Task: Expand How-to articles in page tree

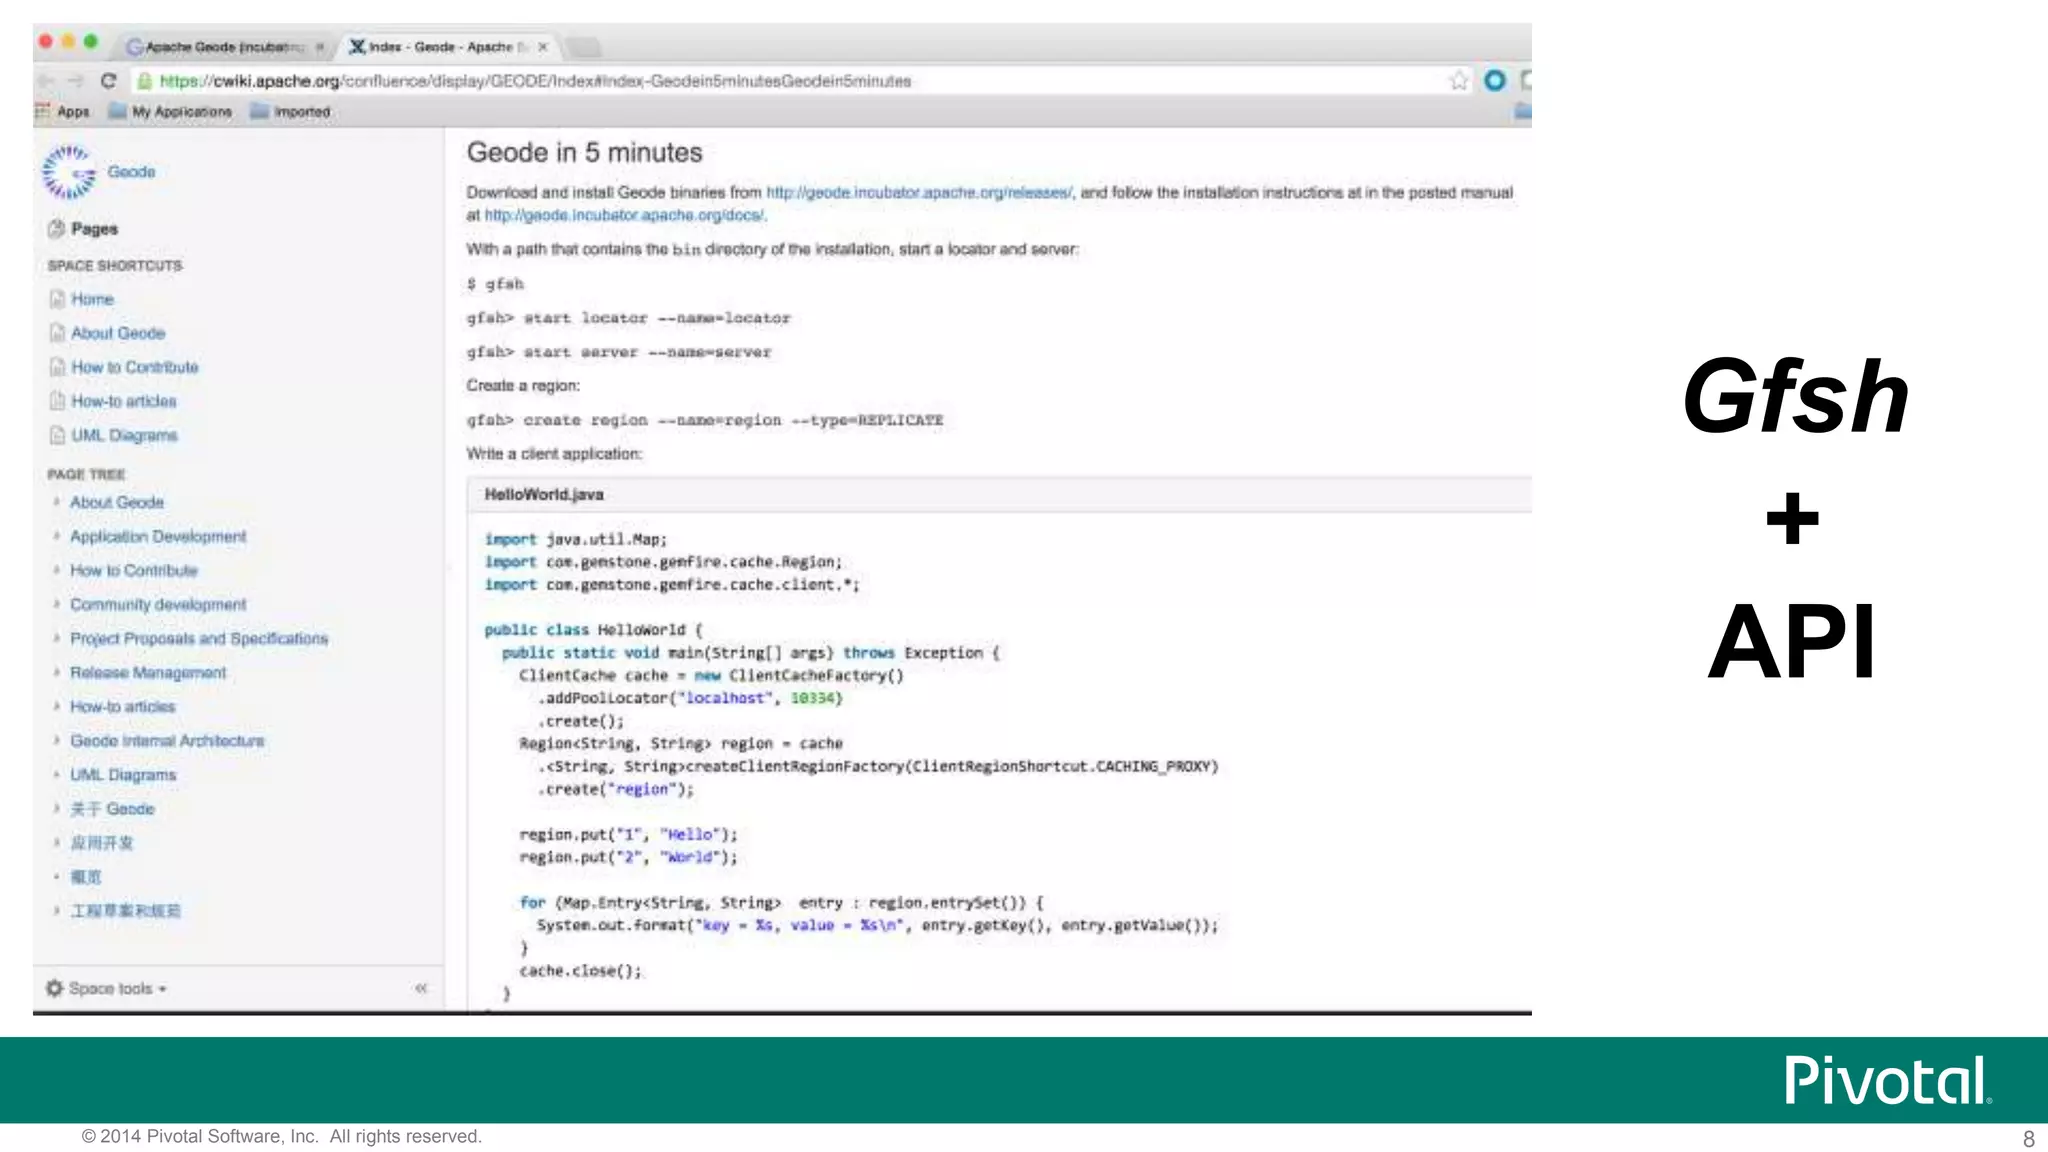Action: pos(56,706)
